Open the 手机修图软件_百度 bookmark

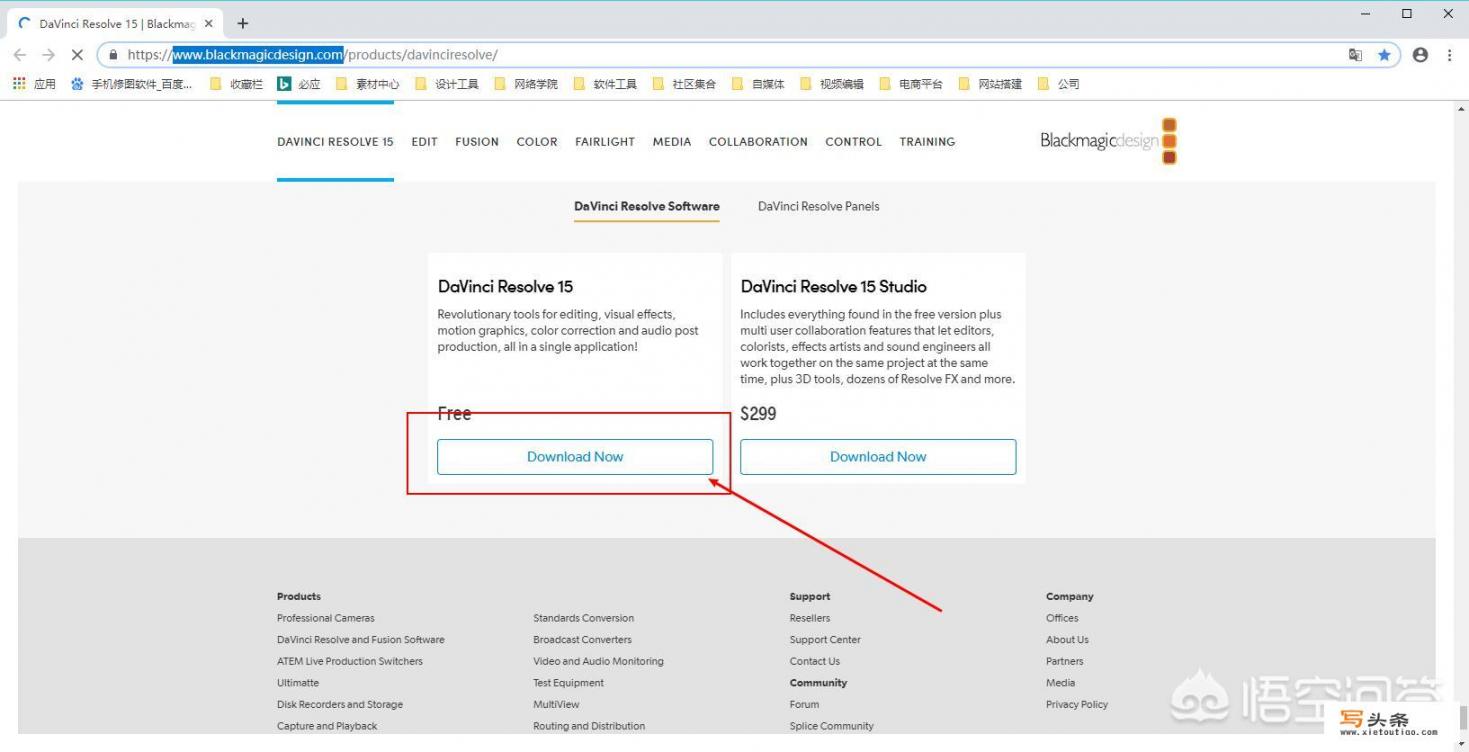point(132,84)
